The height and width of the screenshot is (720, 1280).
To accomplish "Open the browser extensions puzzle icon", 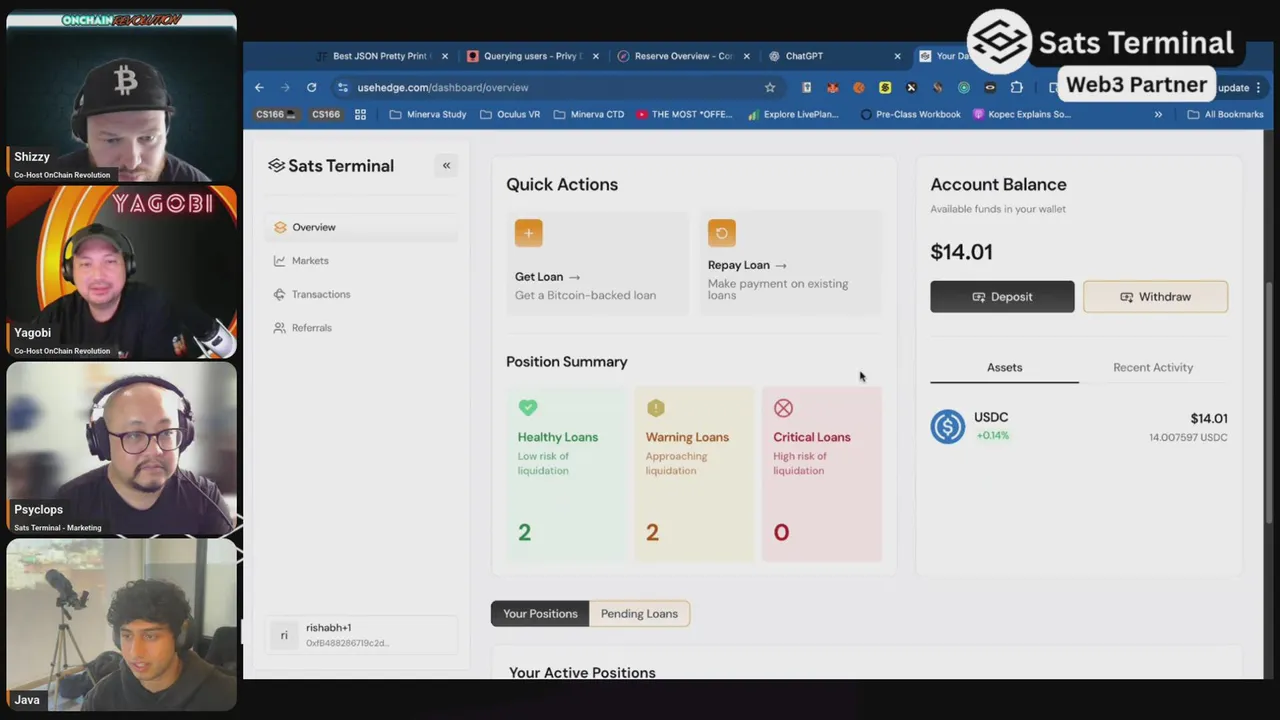I will (1016, 87).
